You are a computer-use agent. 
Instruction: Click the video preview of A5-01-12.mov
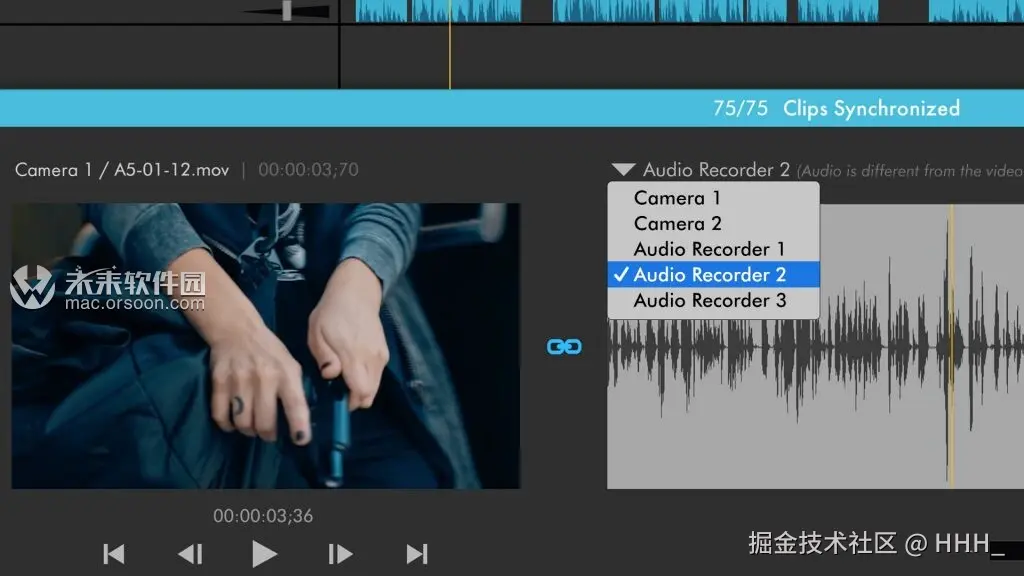coord(266,345)
